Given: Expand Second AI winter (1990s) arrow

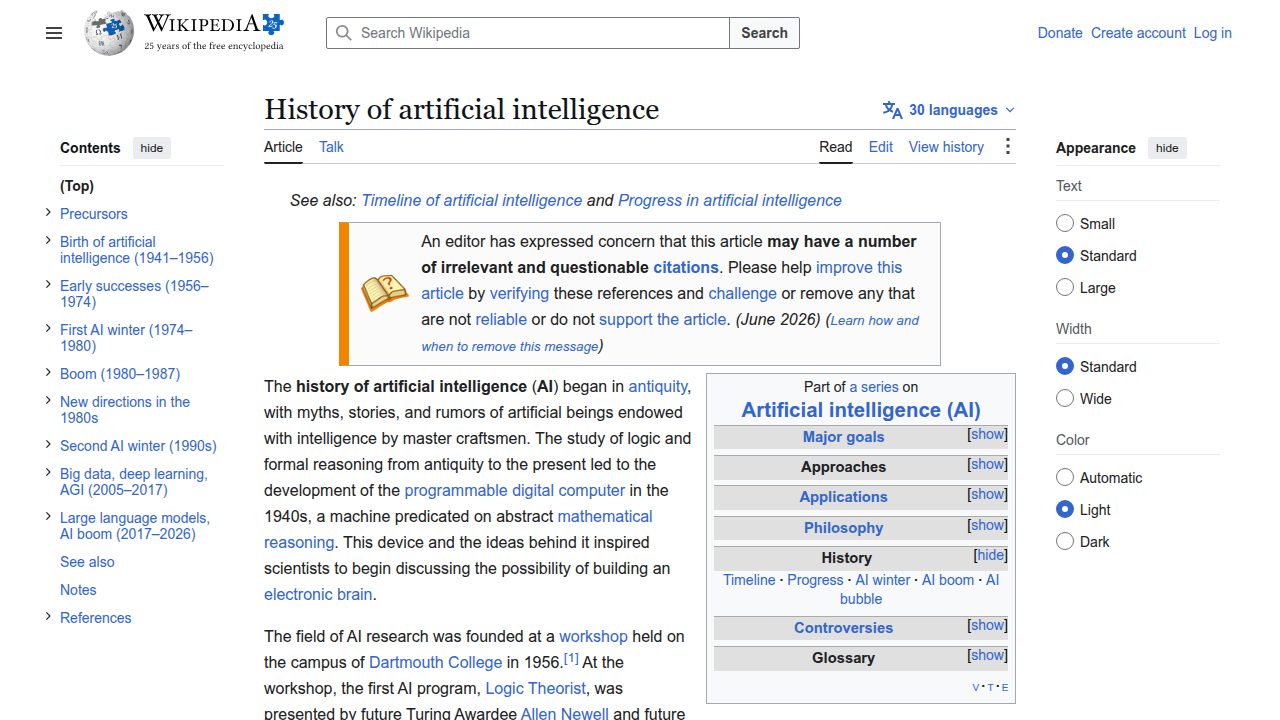Looking at the screenshot, I should (x=48, y=444).
